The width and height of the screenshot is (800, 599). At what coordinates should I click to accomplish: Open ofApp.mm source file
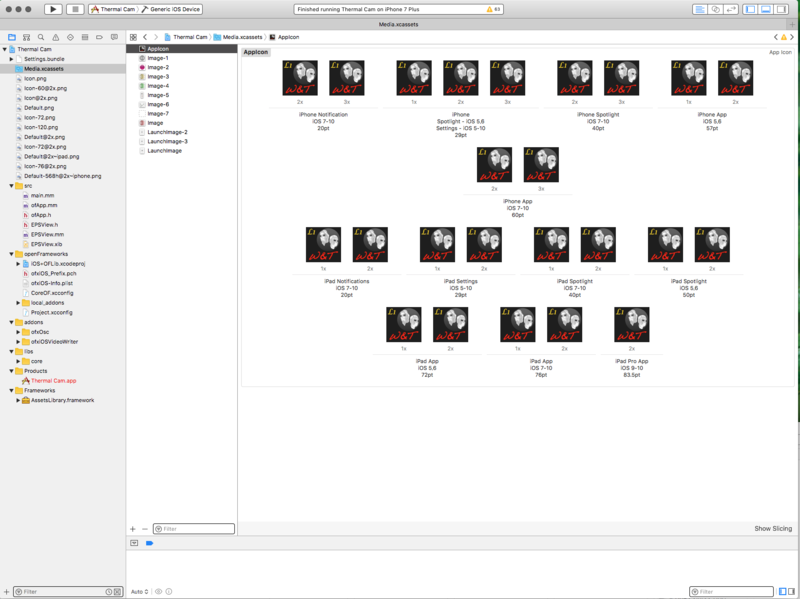click(x=44, y=205)
